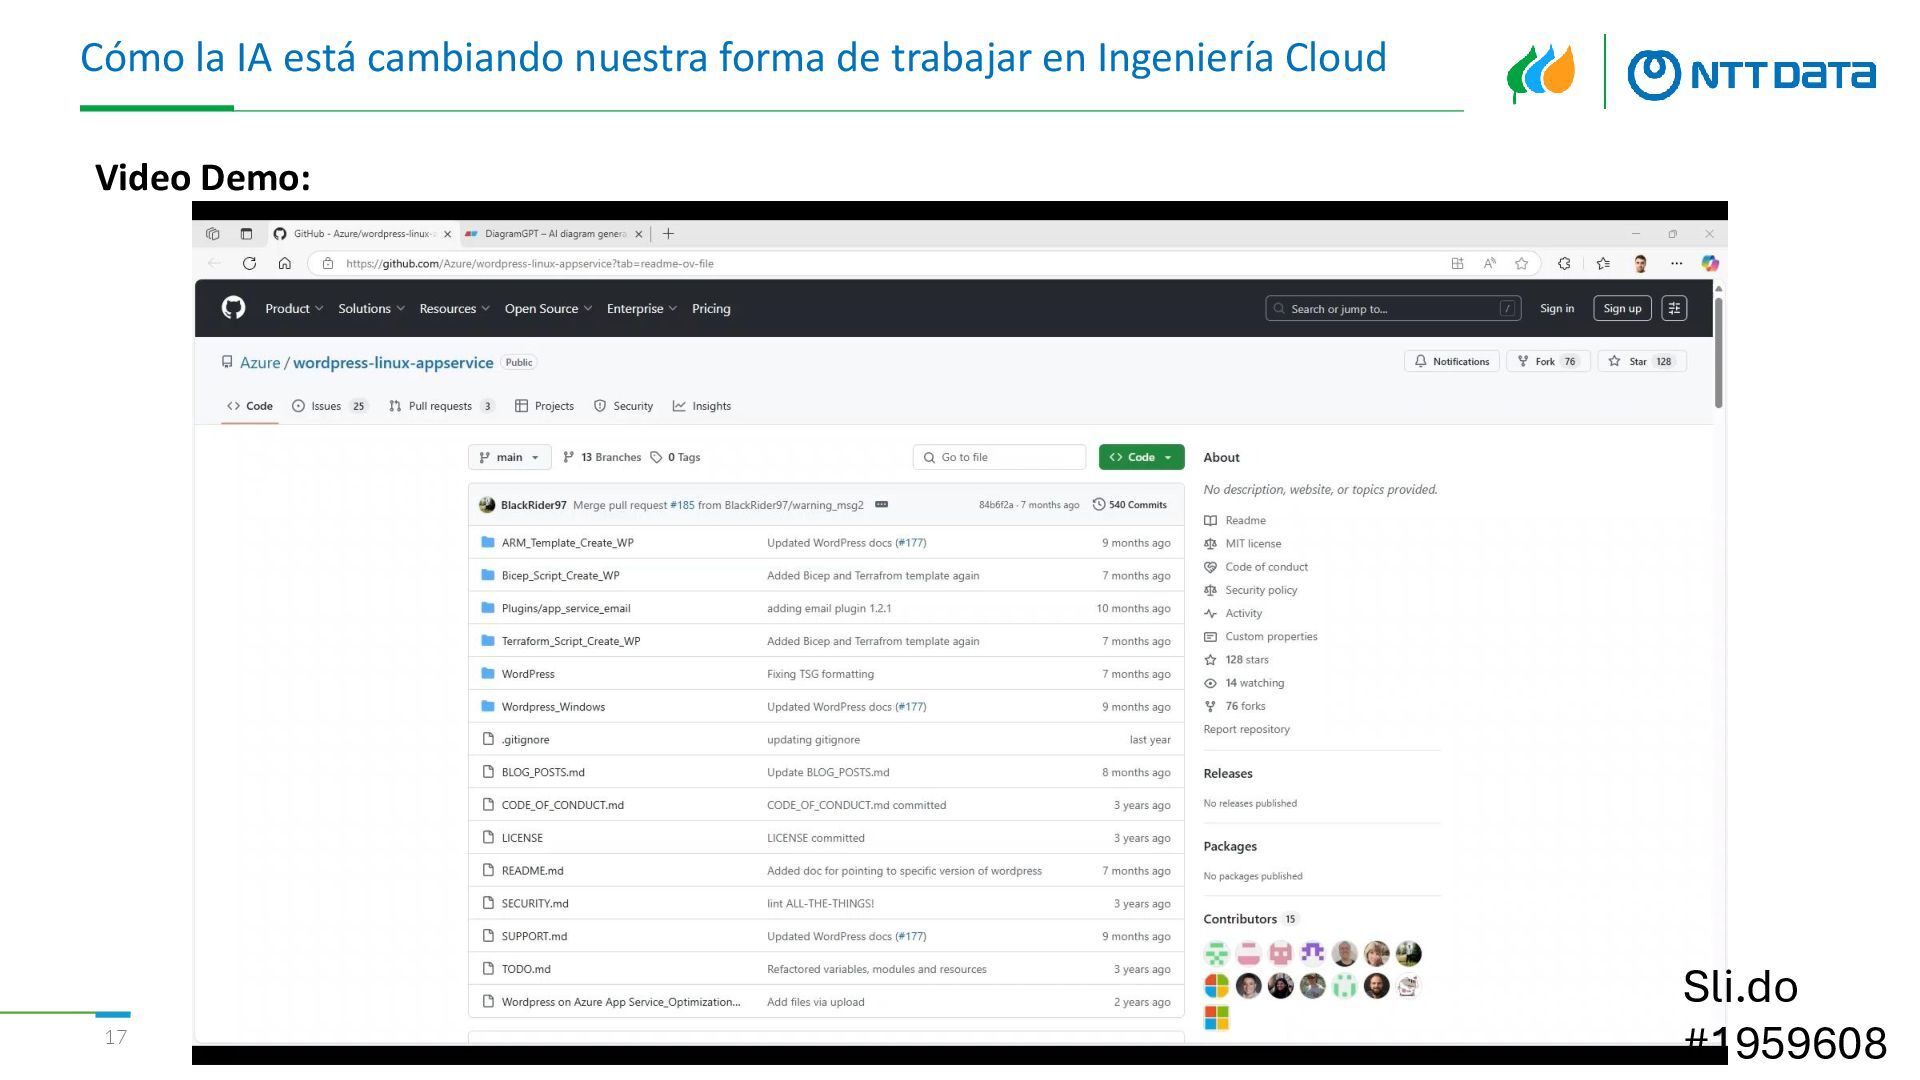Image resolution: width=1920 pixels, height=1080 pixels.
Task: Open TODO.md file
Action: [526, 969]
